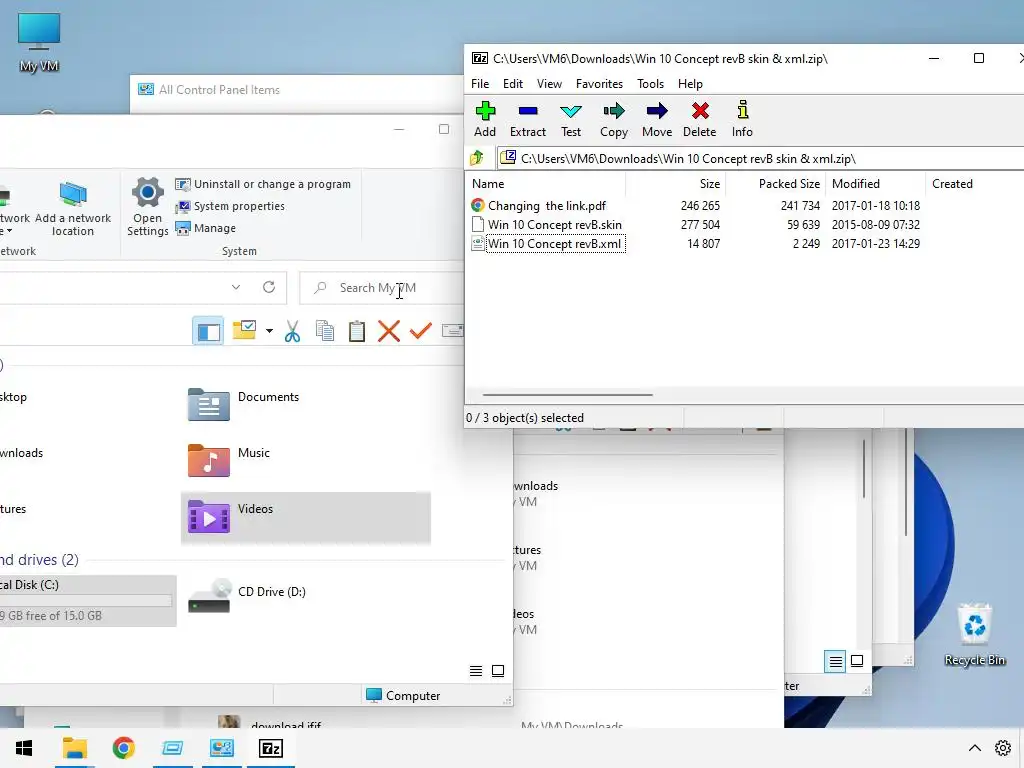Move the 7-Zip horizontal scrollbar thumb

(x=568, y=394)
